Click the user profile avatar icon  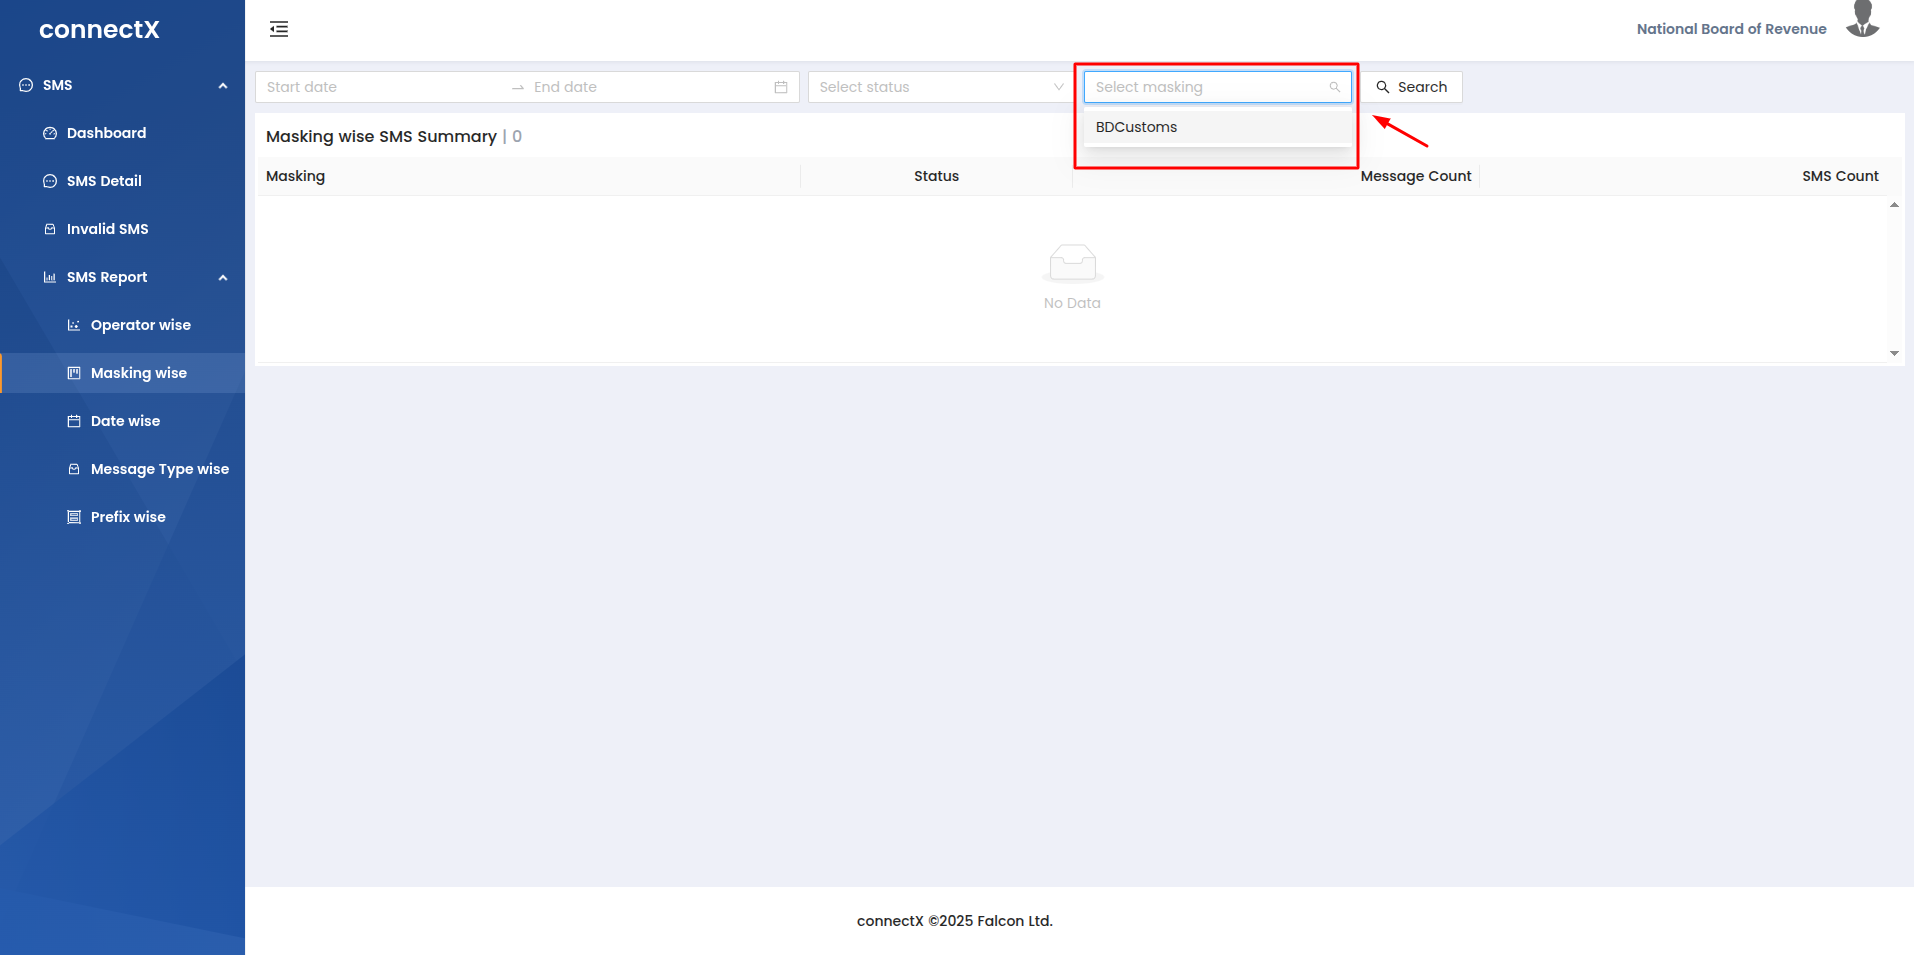(x=1862, y=21)
